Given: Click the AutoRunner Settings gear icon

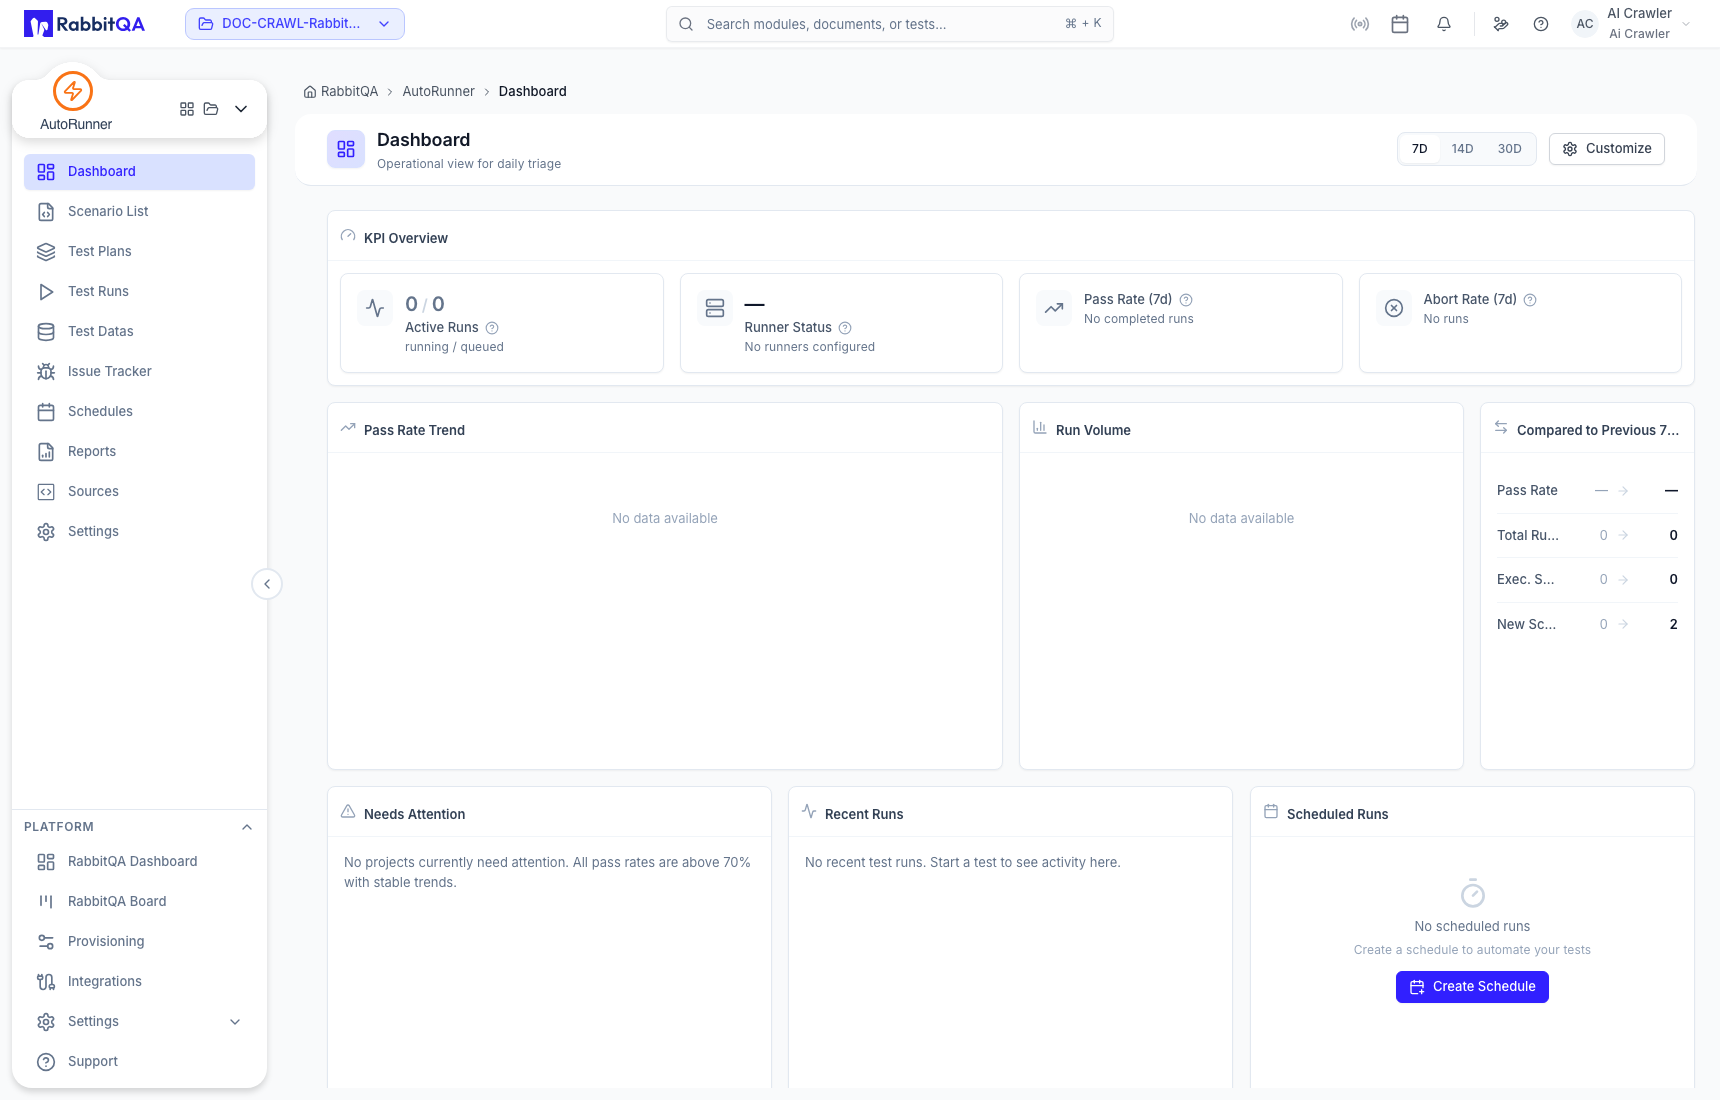Looking at the screenshot, I should 46,532.
